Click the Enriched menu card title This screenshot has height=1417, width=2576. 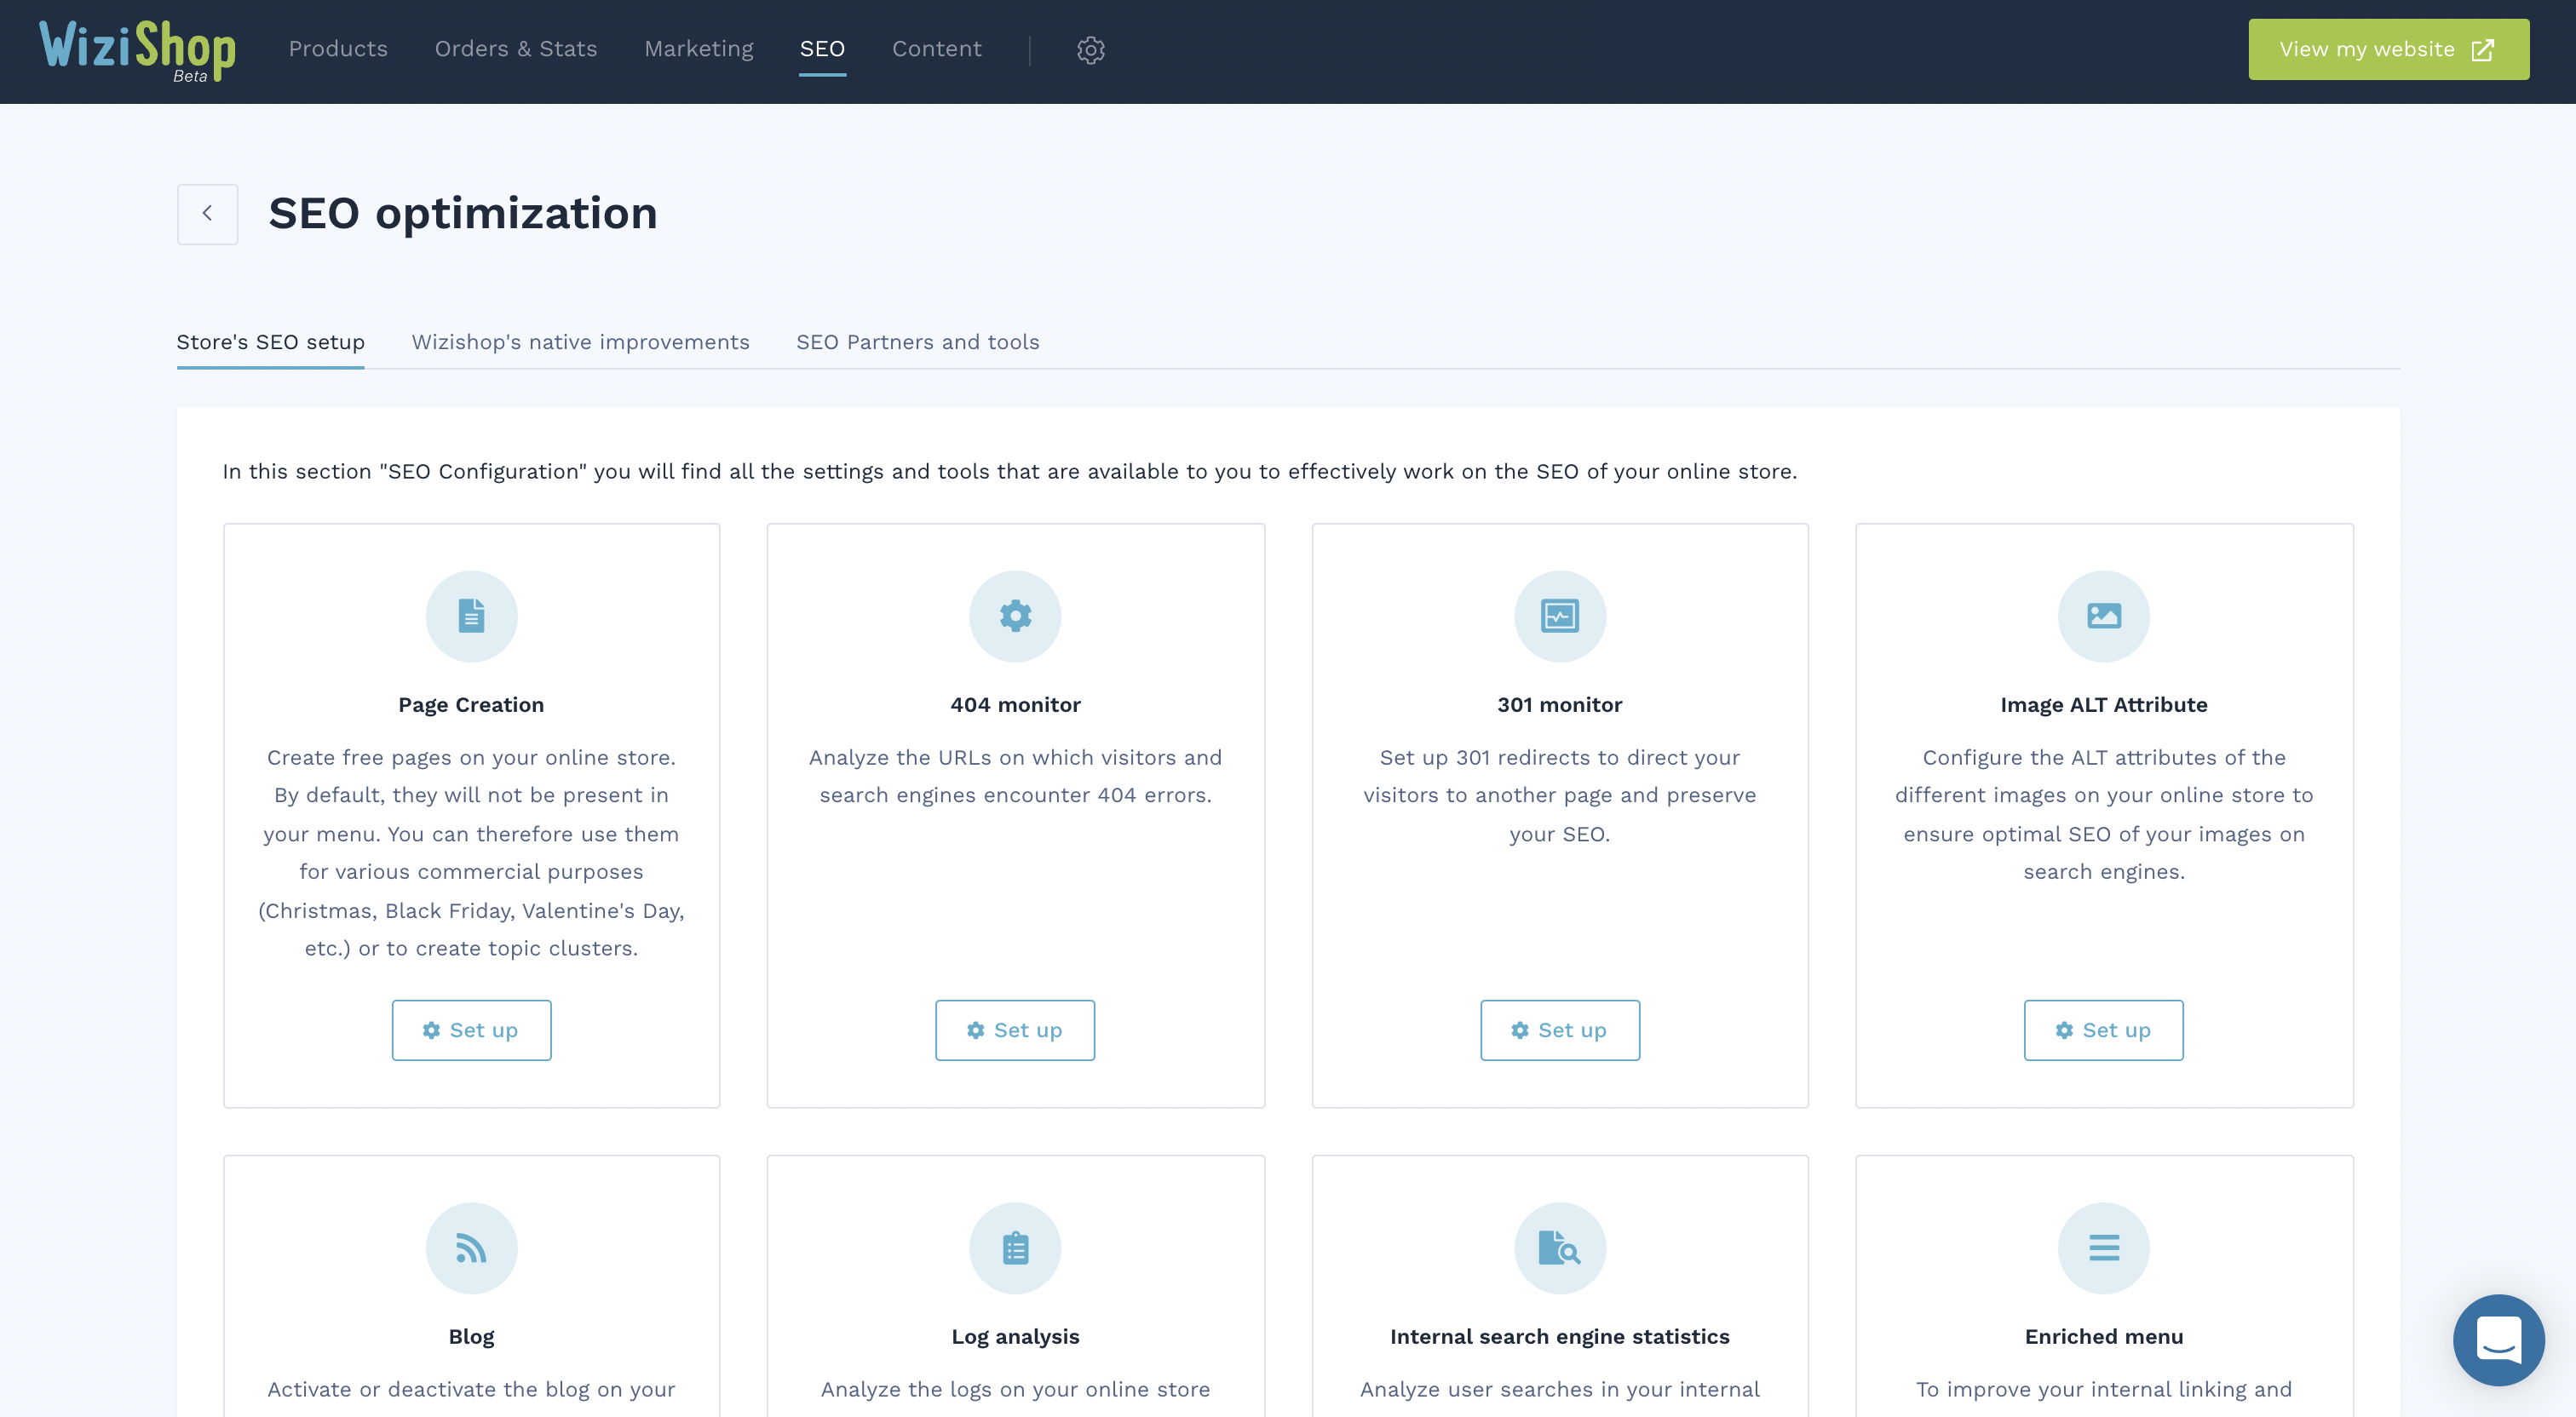(2103, 1337)
